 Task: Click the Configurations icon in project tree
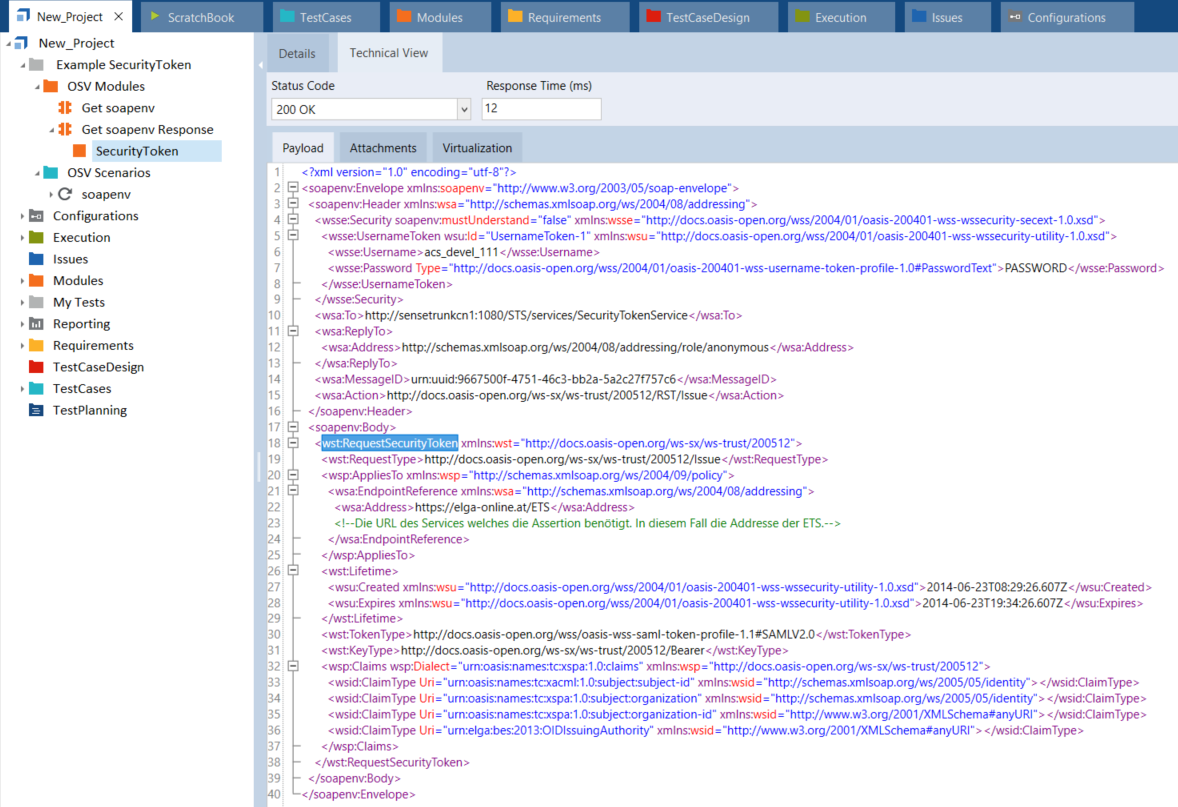[36, 216]
